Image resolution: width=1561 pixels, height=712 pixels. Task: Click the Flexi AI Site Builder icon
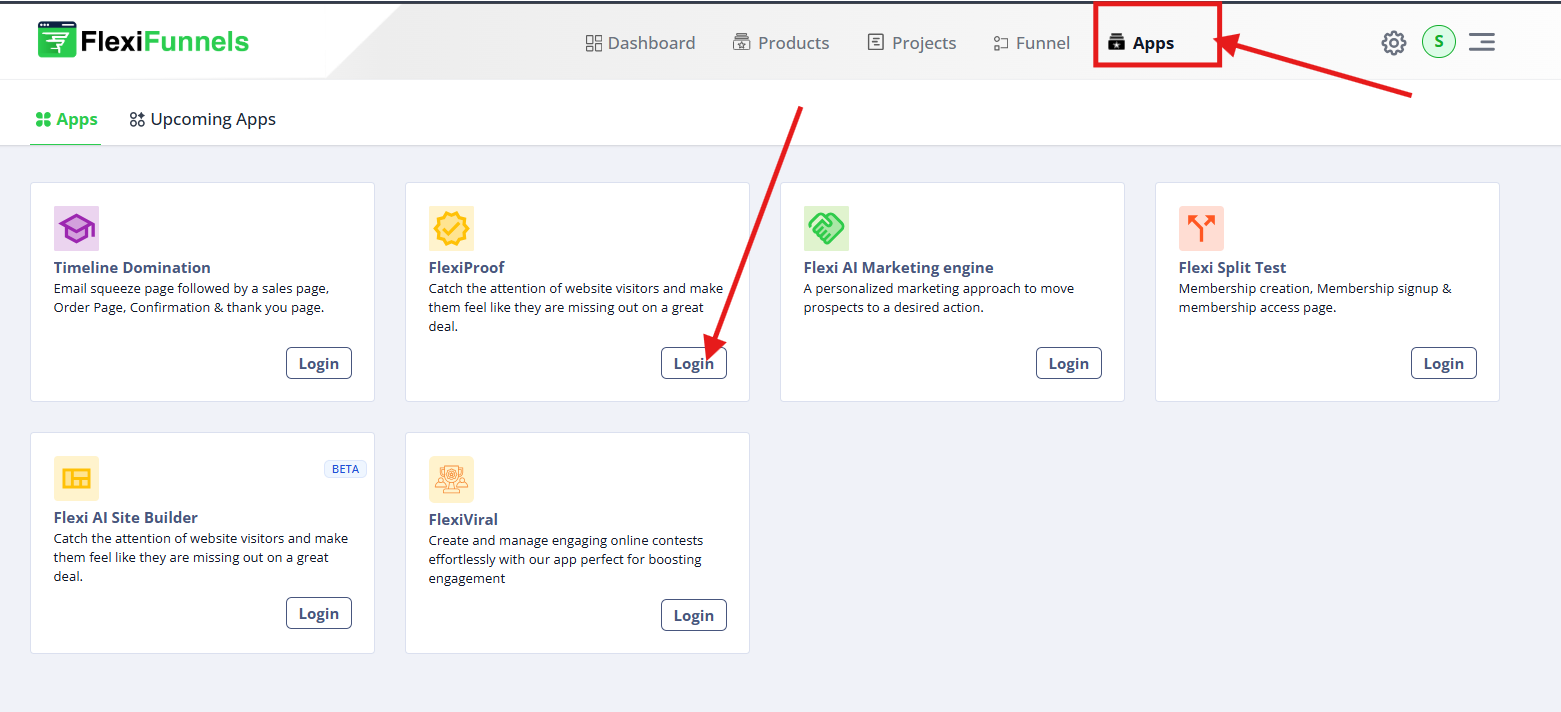[x=76, y=479]
